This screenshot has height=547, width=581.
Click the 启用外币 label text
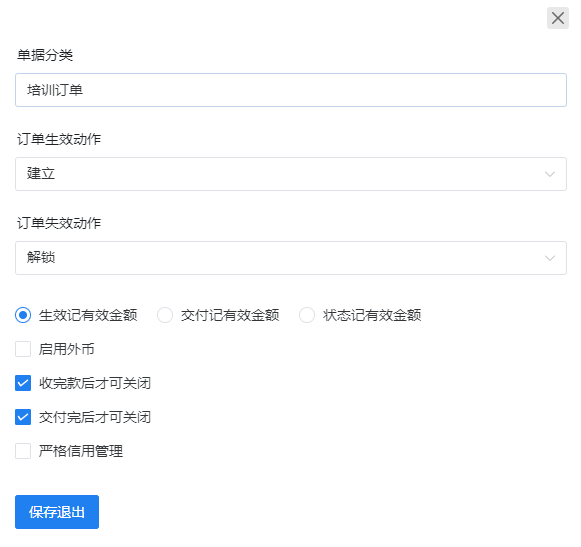pos(67,349)
